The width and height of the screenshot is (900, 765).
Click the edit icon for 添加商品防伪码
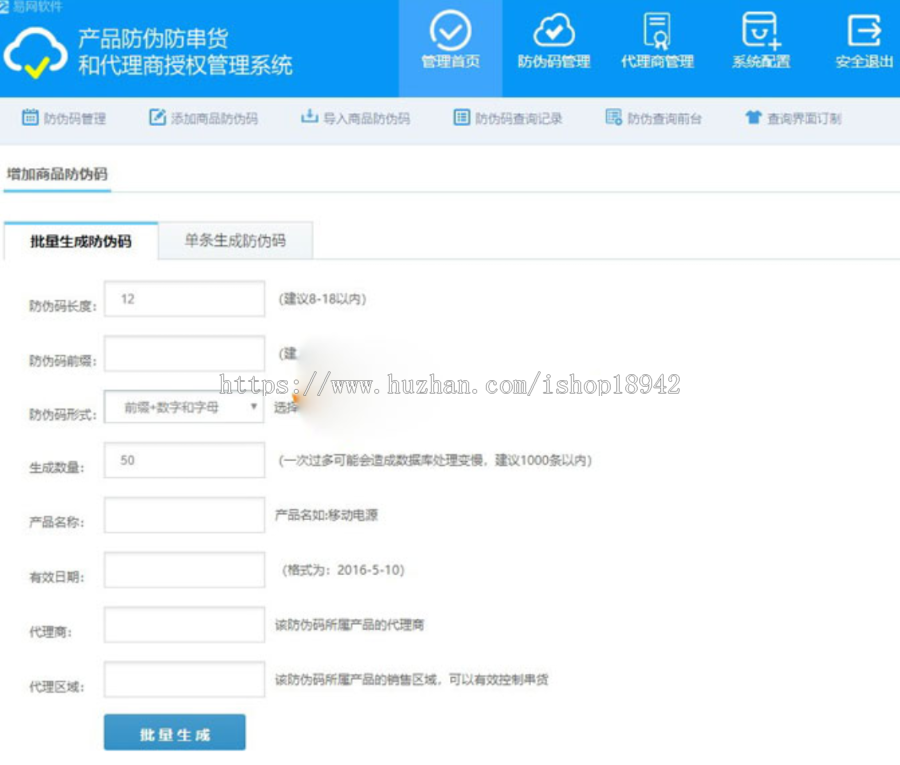pos(157,117)
